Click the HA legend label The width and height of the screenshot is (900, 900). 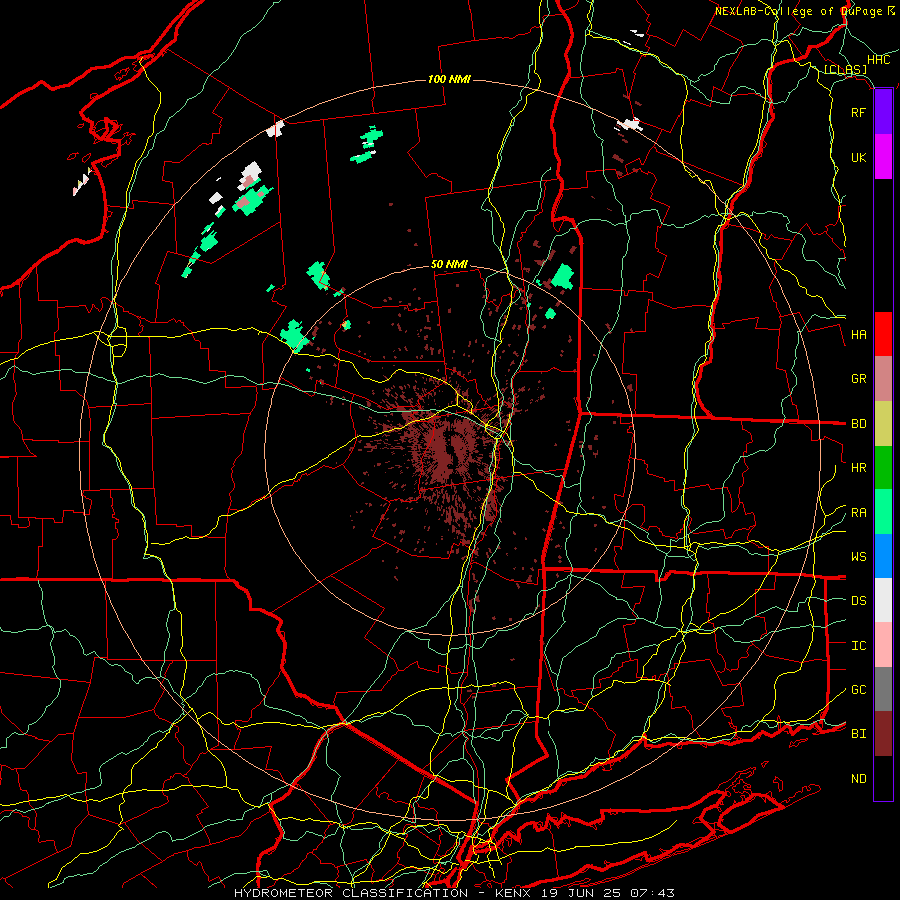point(859,334)
